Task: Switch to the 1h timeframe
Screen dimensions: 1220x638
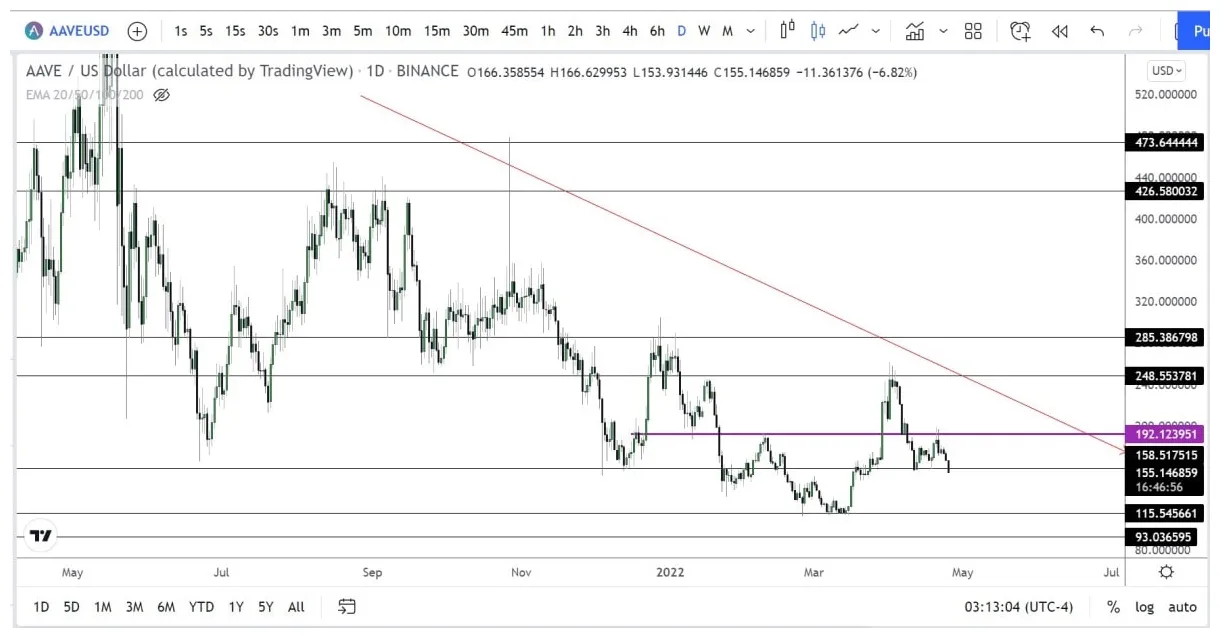Action: click(547, 31)
